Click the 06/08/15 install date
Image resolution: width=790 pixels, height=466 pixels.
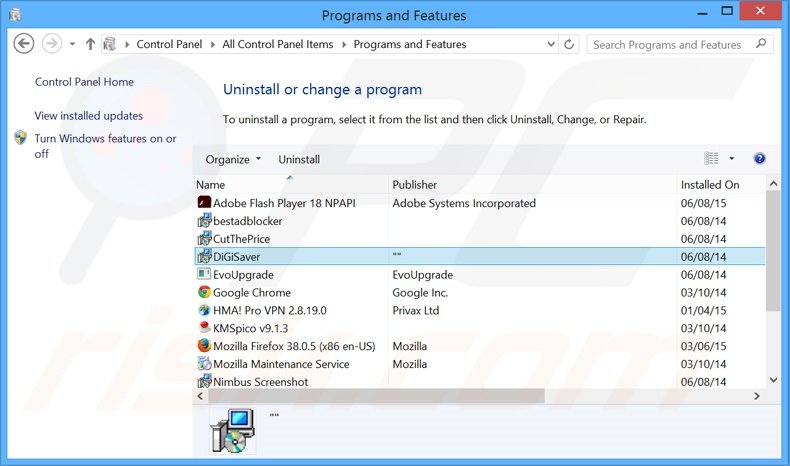(703, 203)
